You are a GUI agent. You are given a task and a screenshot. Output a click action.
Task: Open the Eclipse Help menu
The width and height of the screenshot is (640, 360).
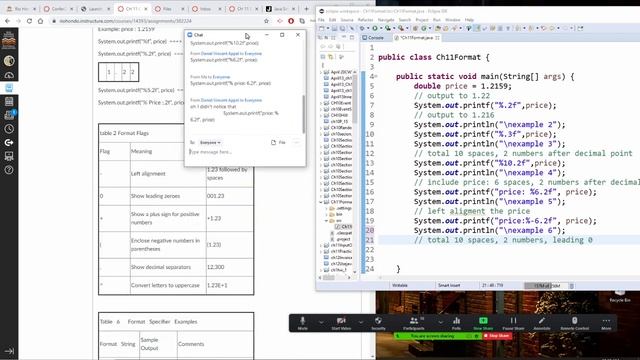point(469,20)
